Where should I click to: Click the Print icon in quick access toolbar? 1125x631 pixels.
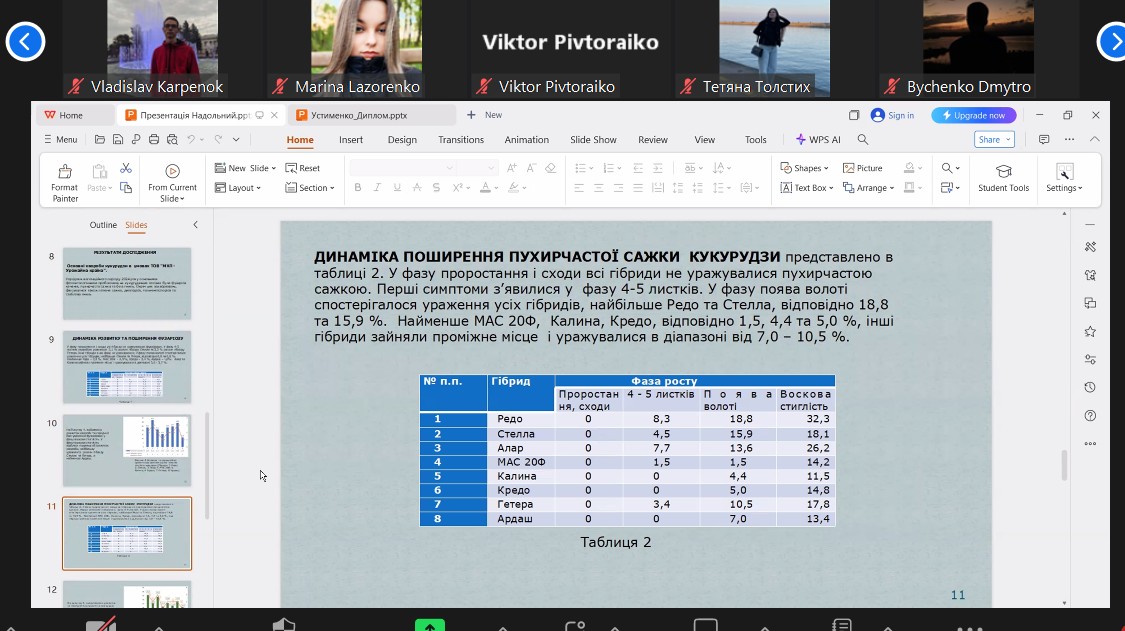(154, 139)
